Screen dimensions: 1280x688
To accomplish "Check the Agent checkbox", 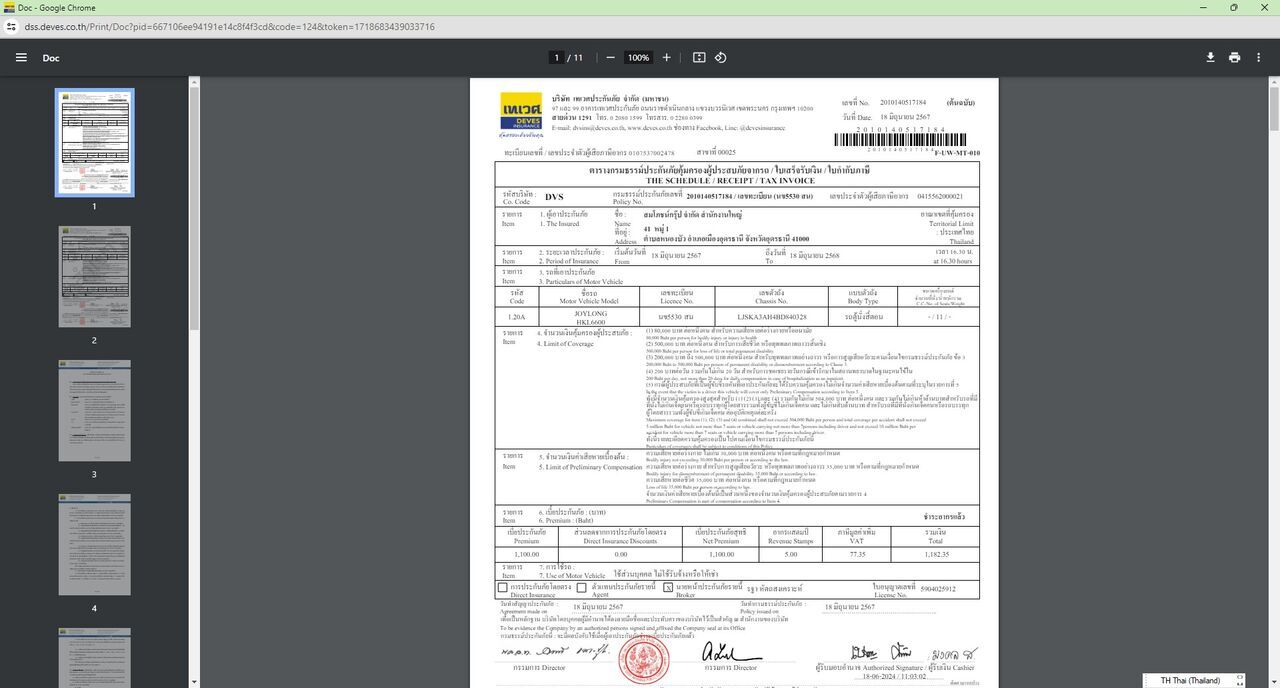I will pos(581,588).
